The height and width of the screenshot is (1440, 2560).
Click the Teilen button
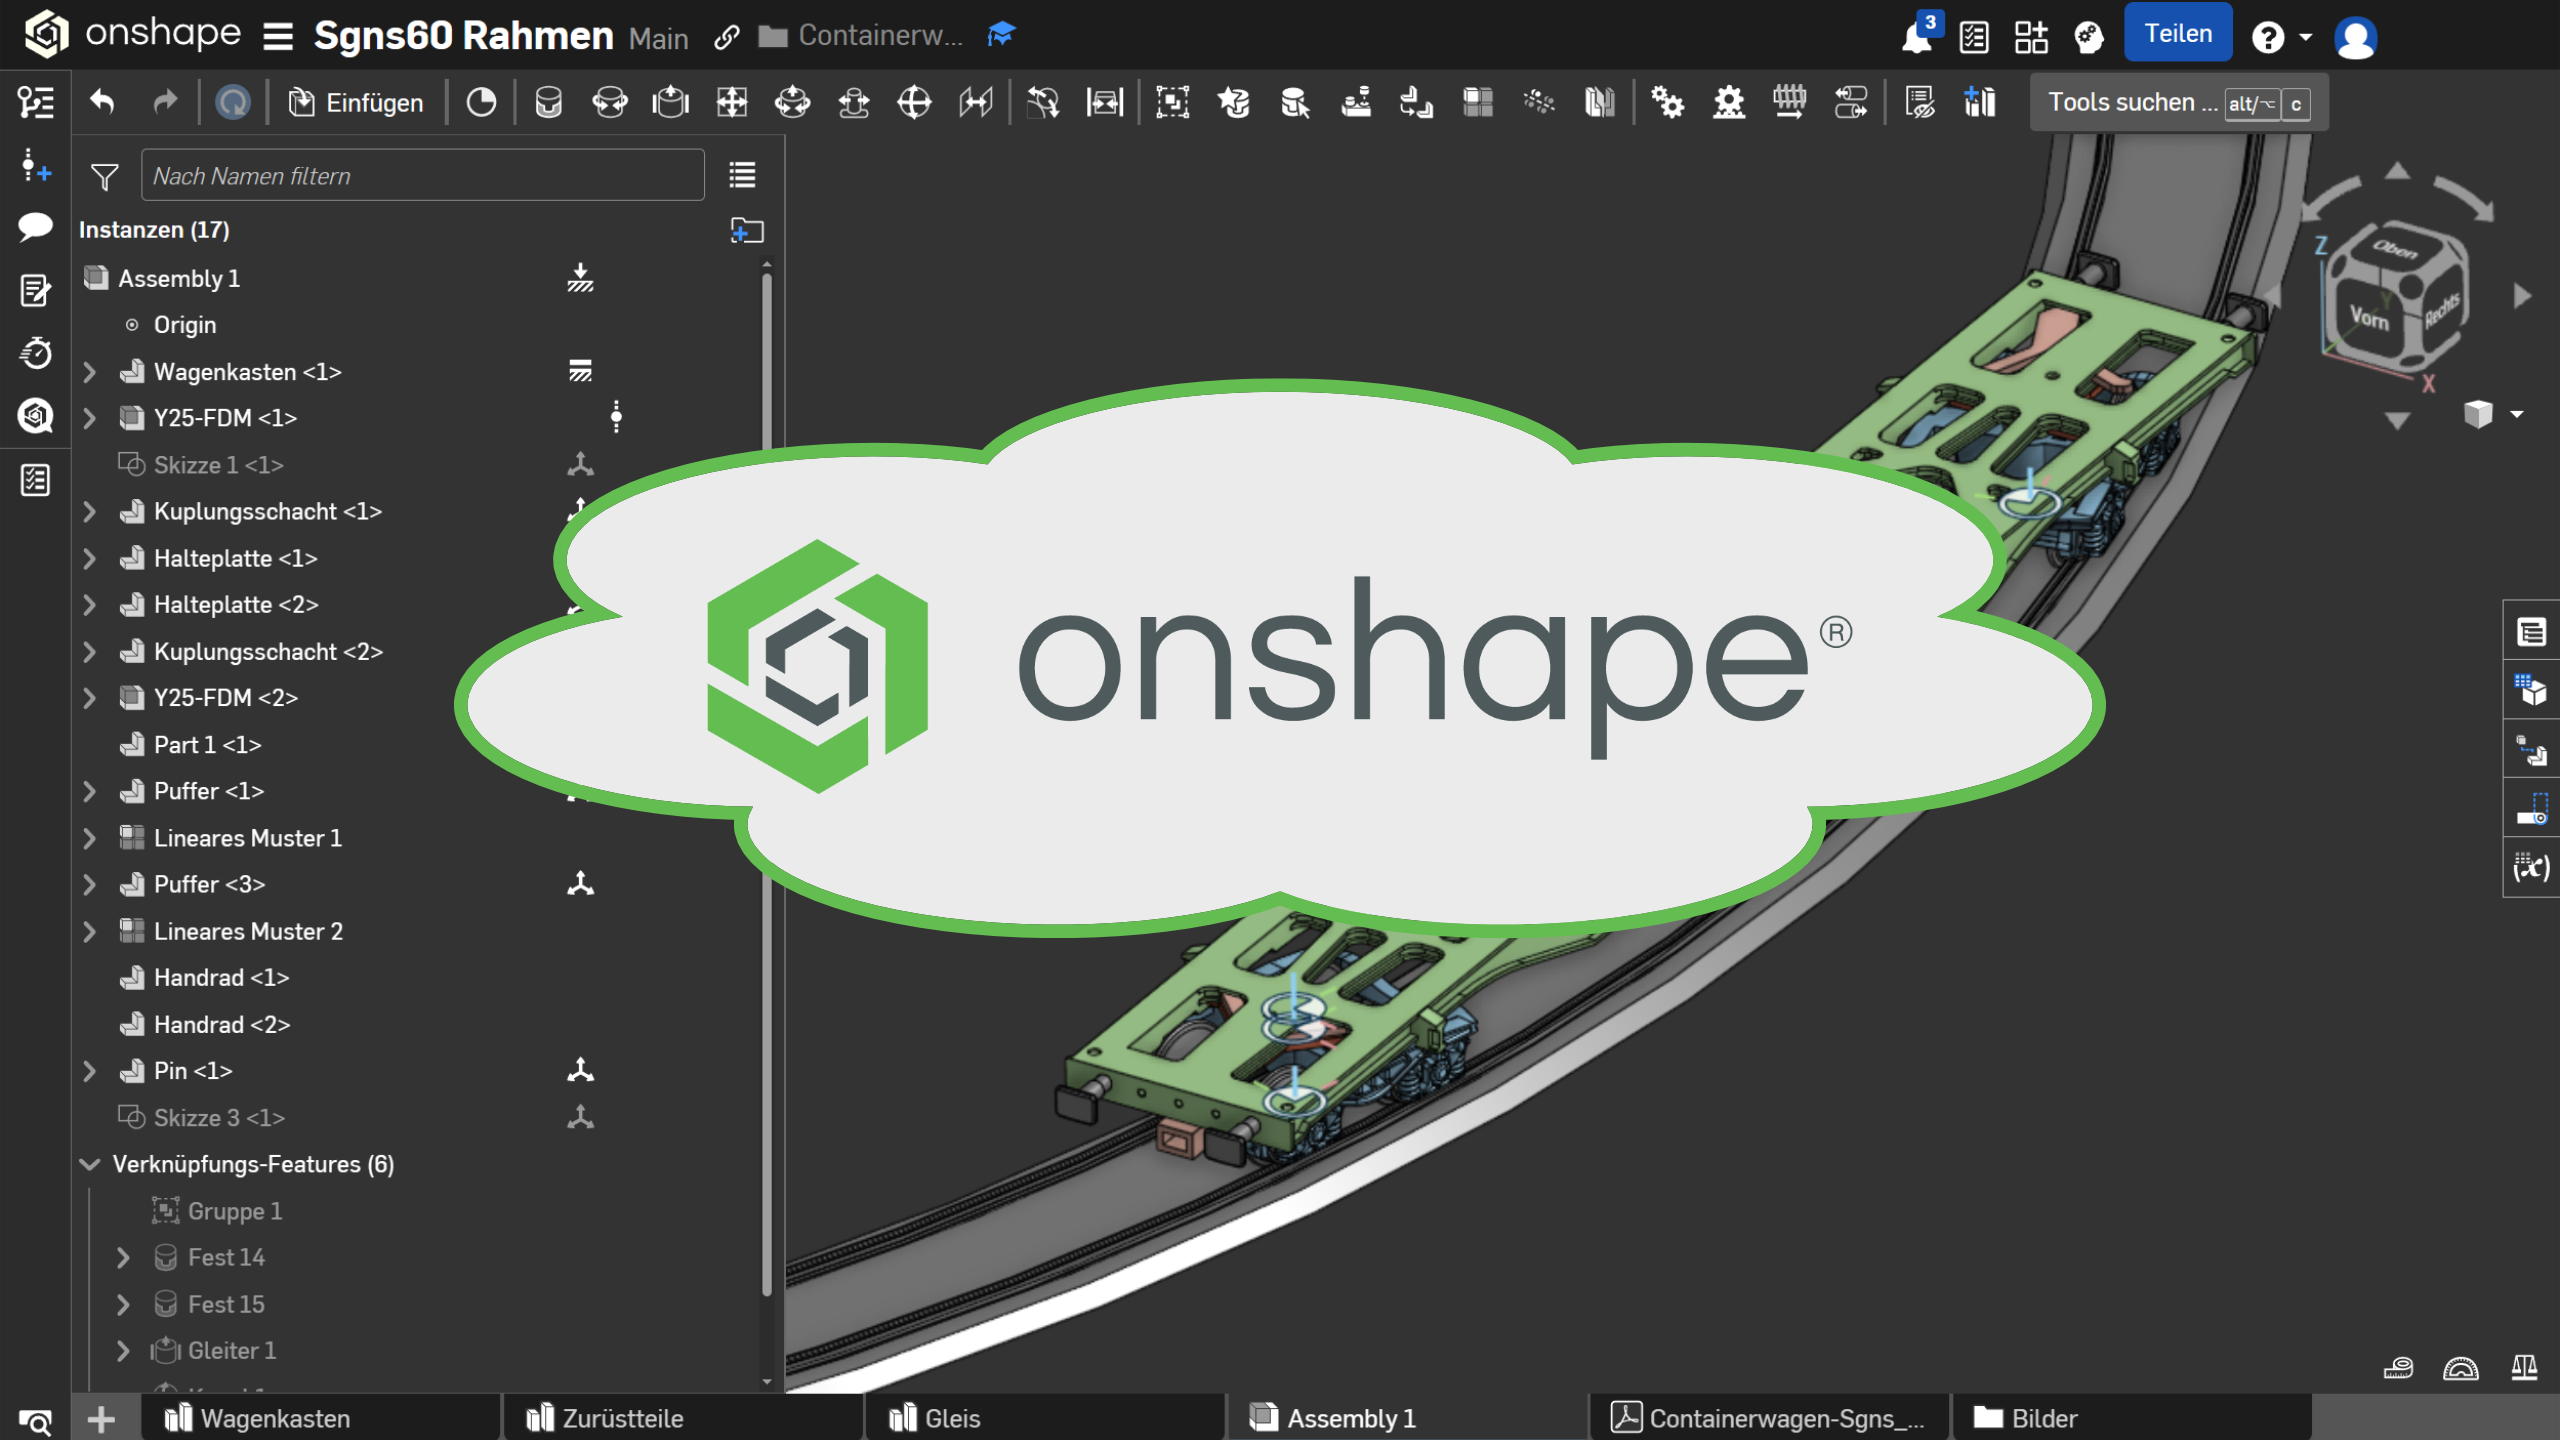pyautogui.click(x=2178, y=32)
